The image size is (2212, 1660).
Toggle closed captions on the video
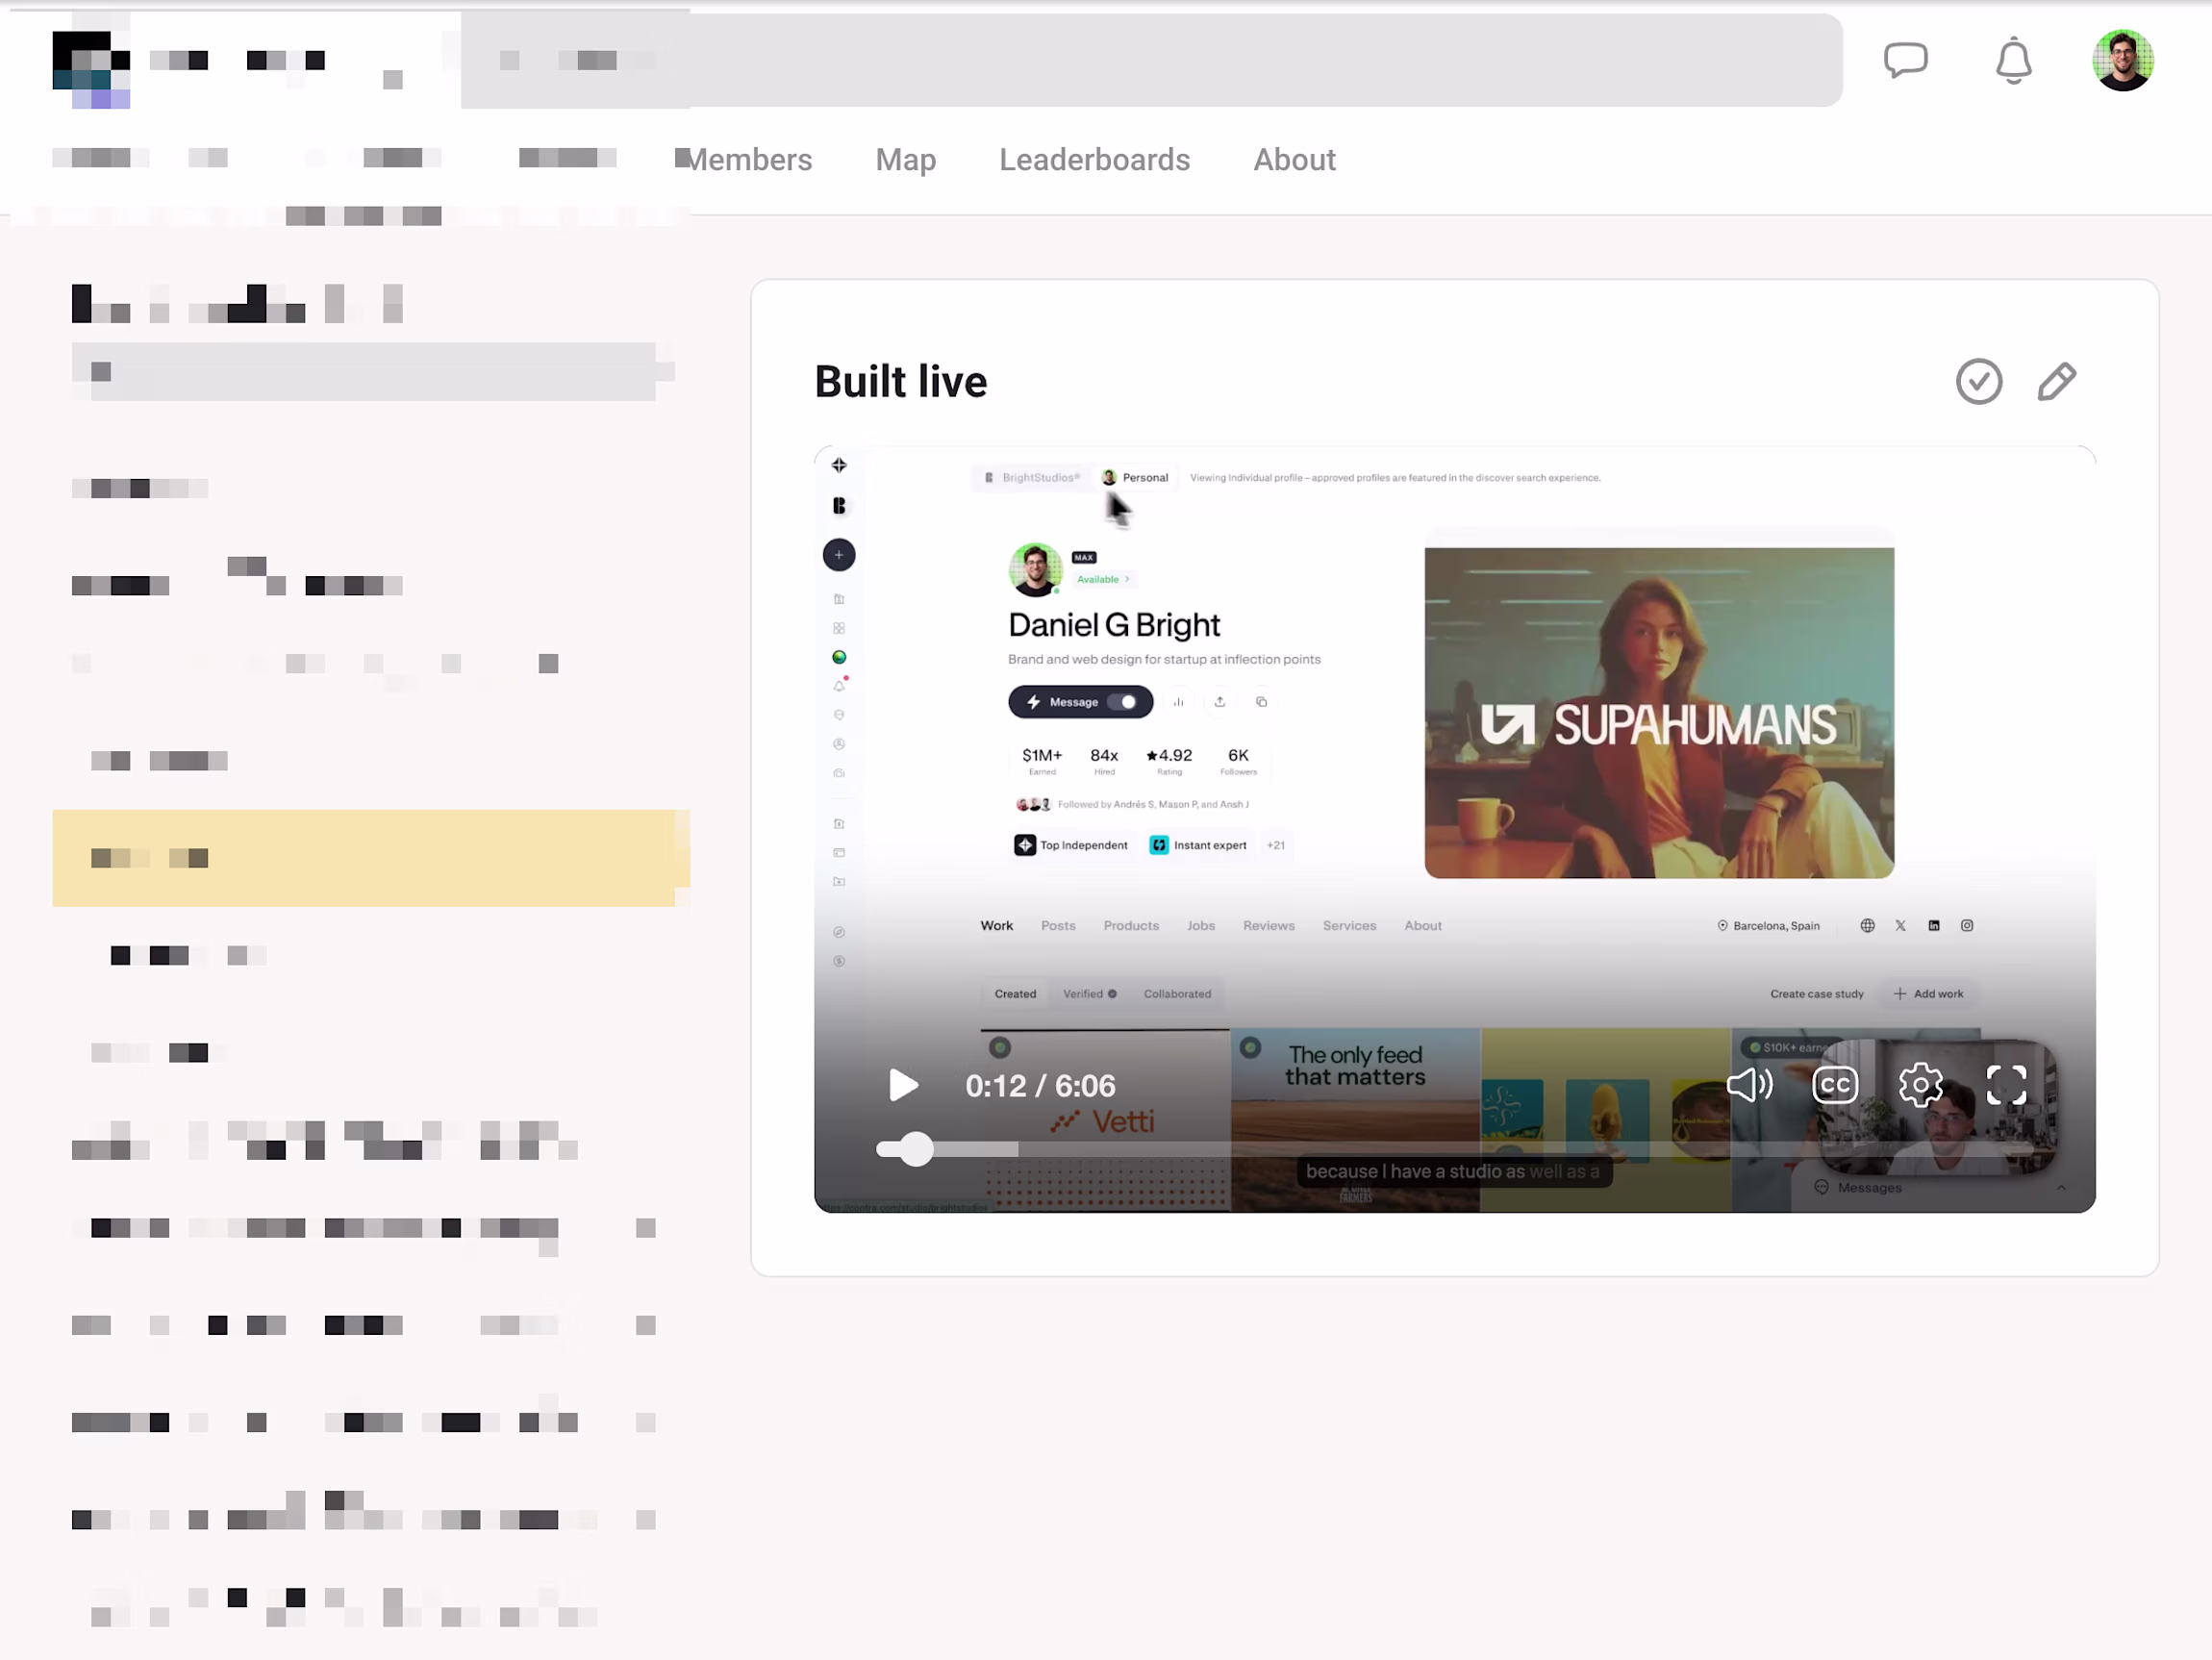[x=1835, y=1084]
